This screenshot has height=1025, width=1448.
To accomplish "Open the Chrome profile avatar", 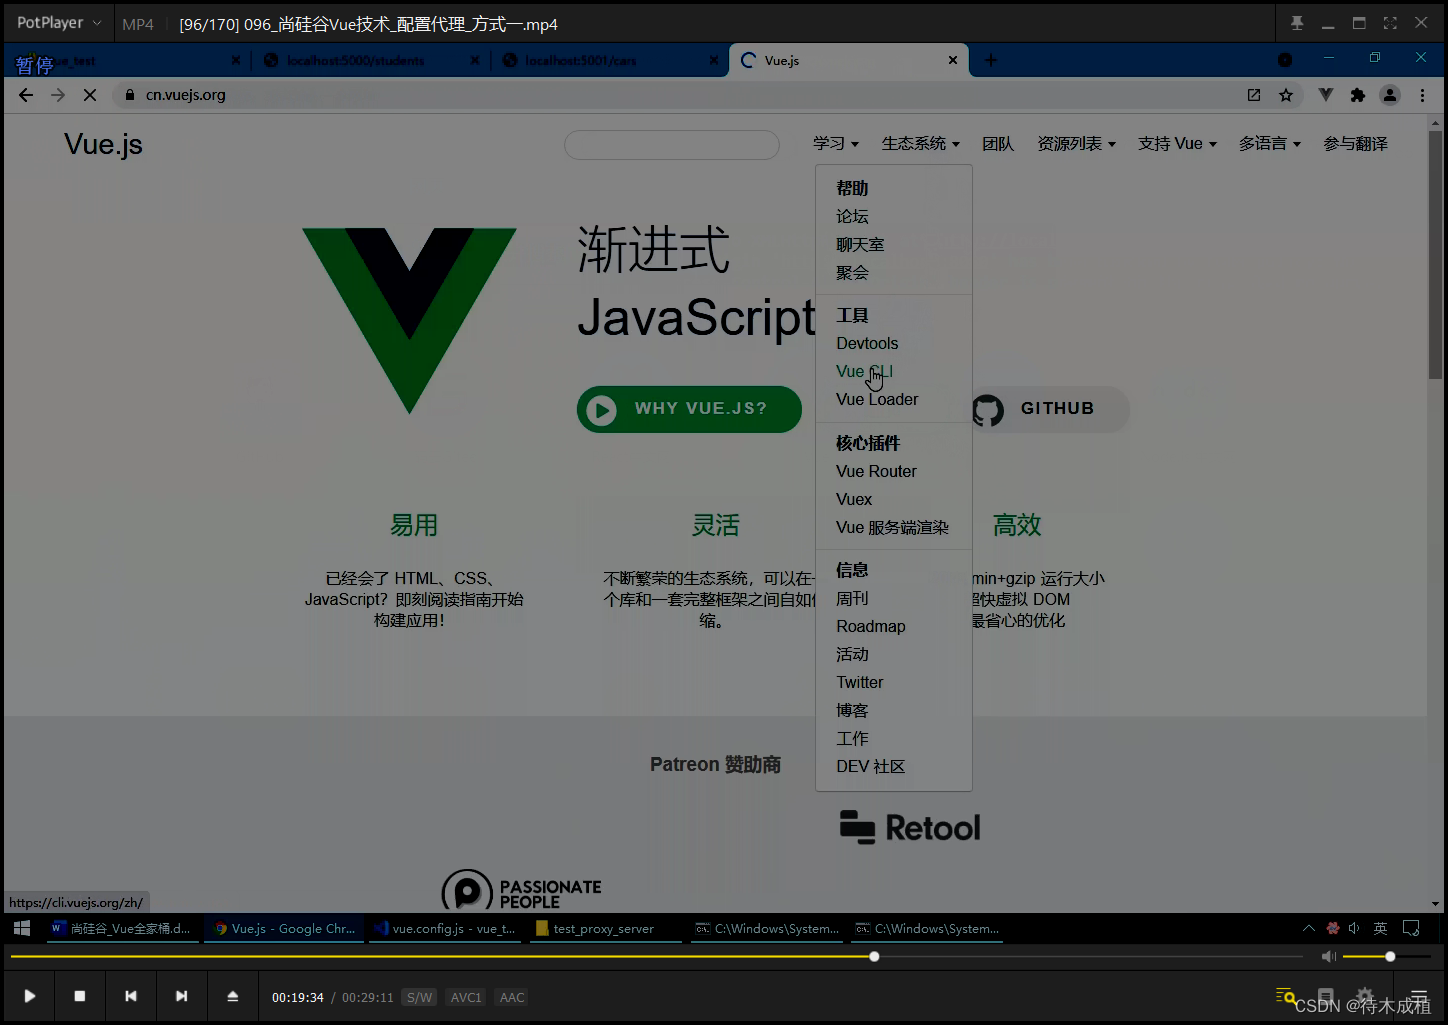I will [x=1390, y=95].
